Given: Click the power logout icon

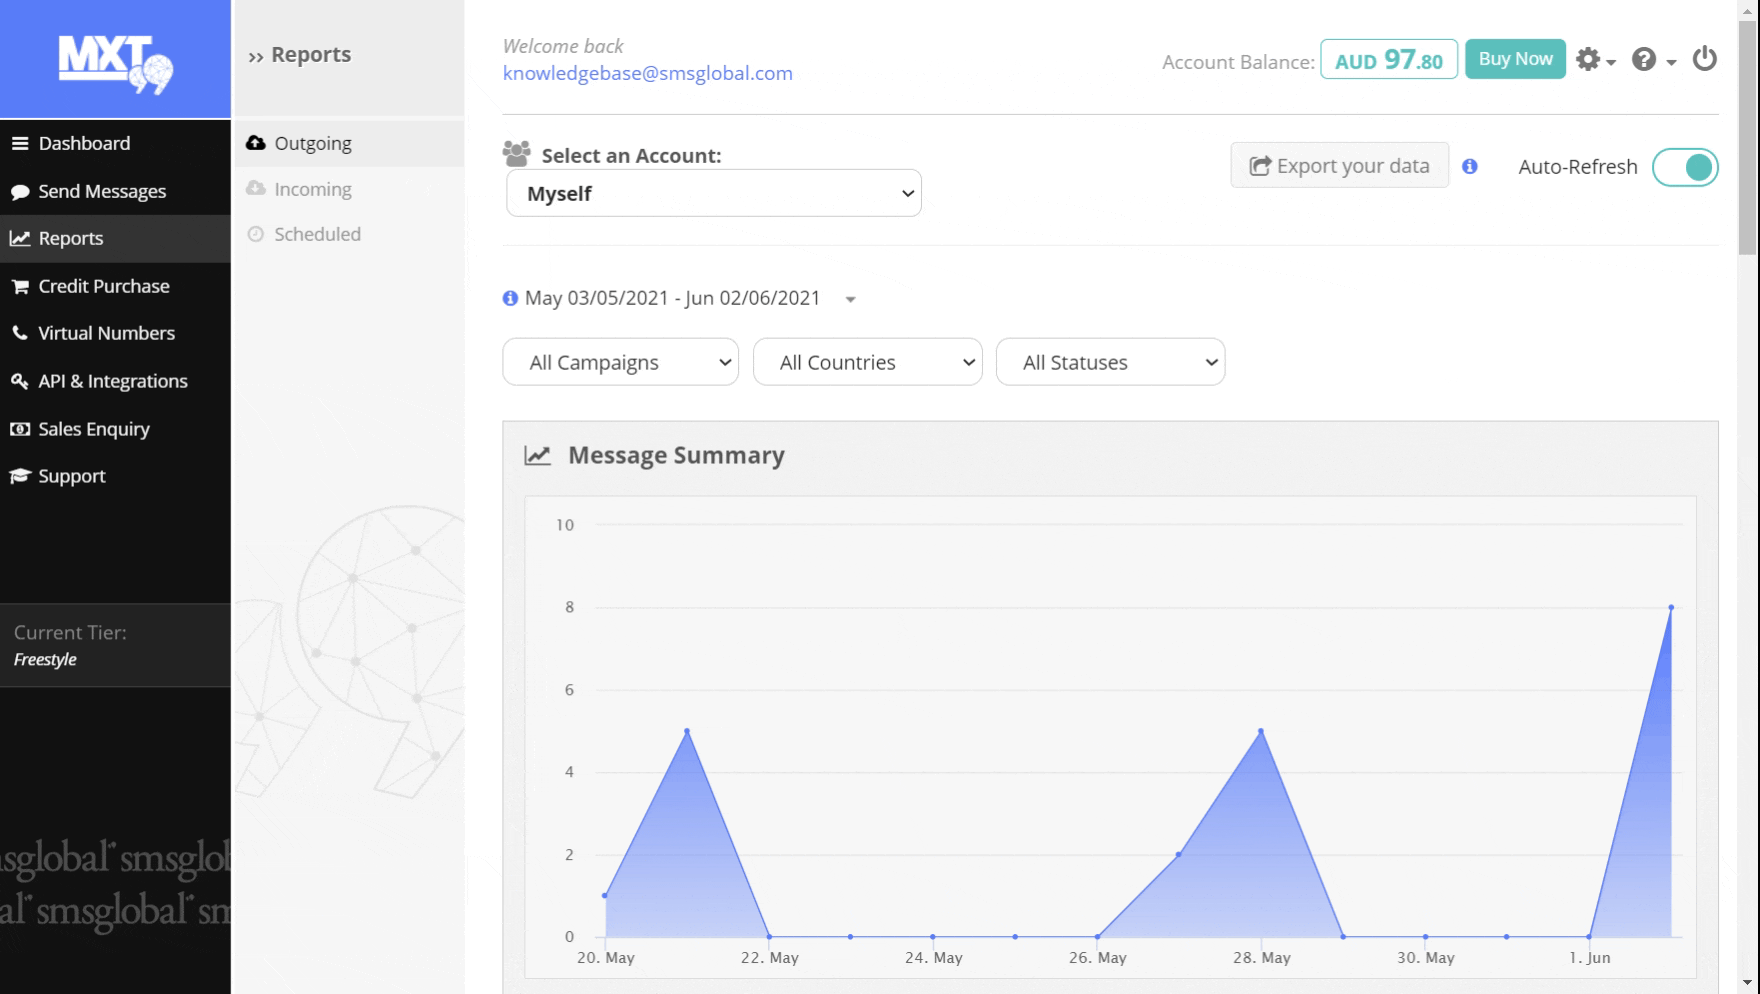Looking at the screenshot, I should tap(1704, 59).
